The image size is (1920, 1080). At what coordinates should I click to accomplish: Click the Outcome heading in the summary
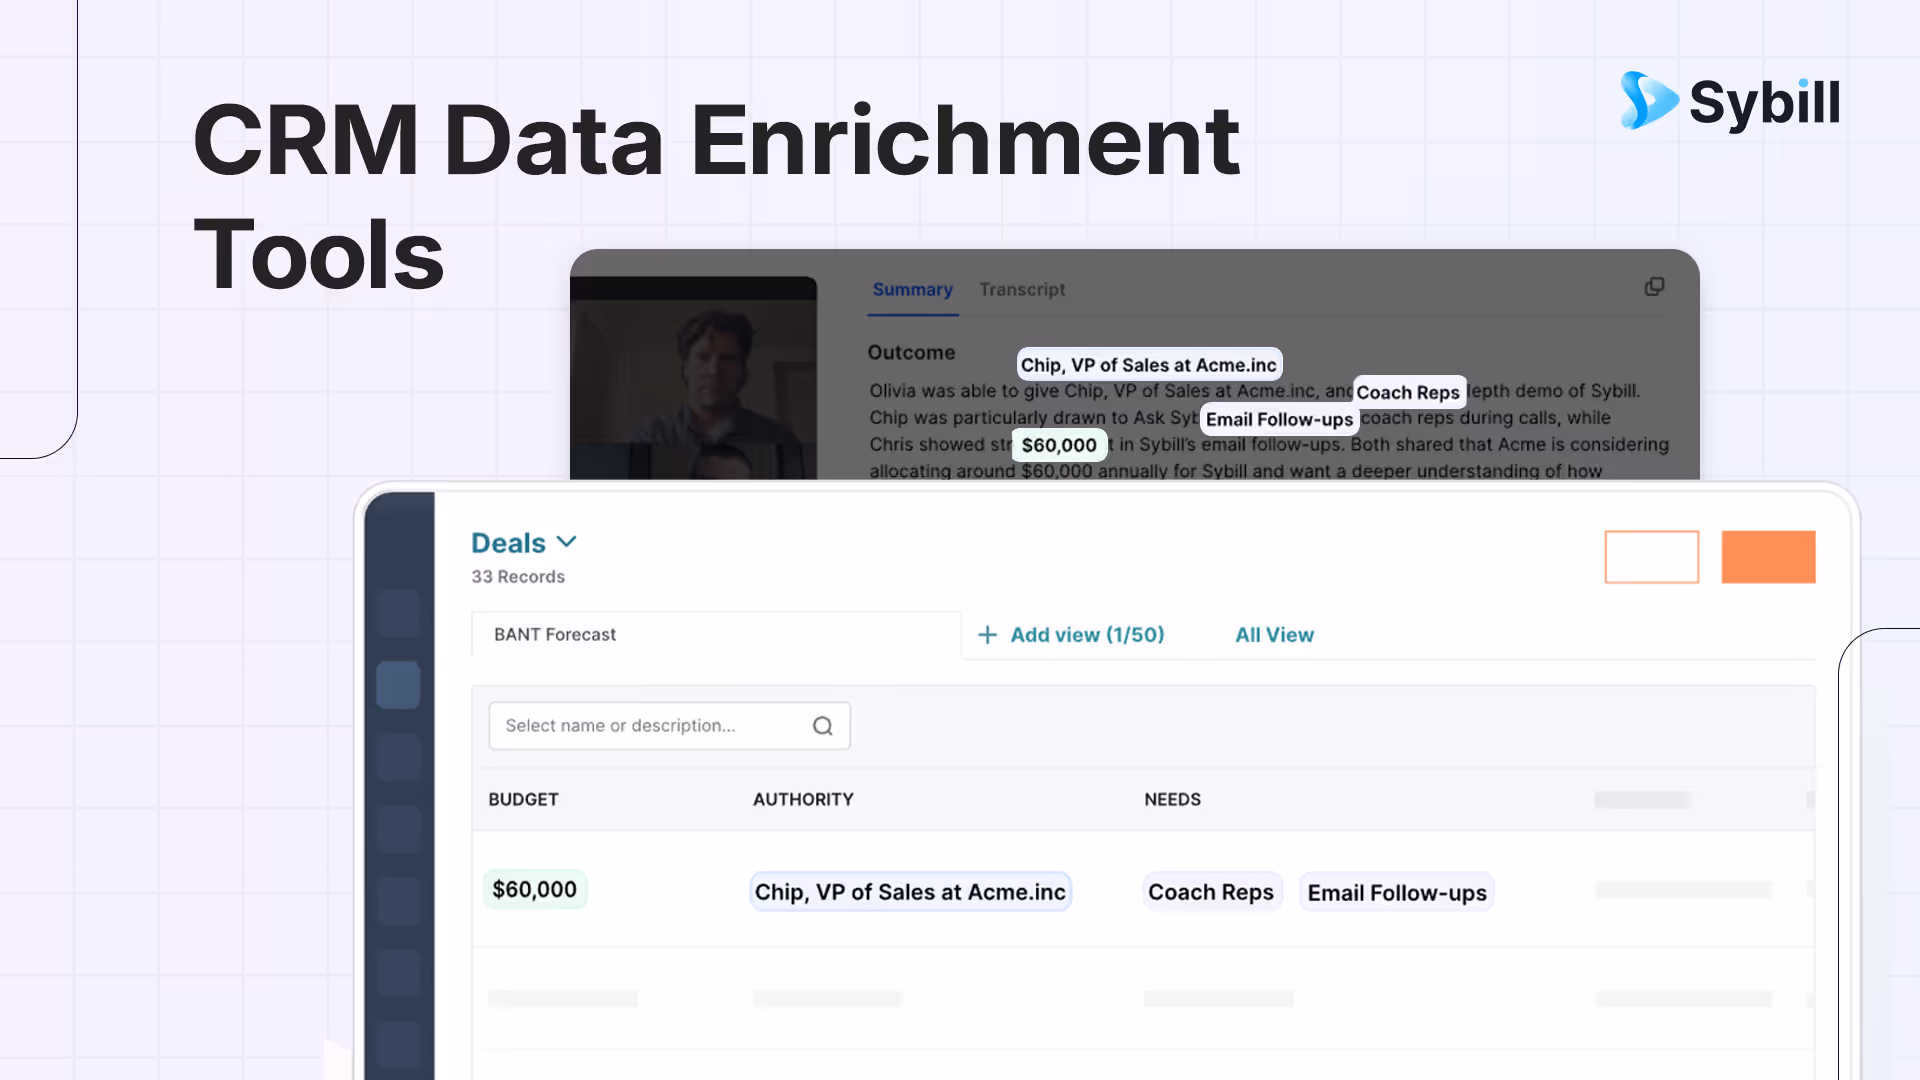[x=911, y=353]
